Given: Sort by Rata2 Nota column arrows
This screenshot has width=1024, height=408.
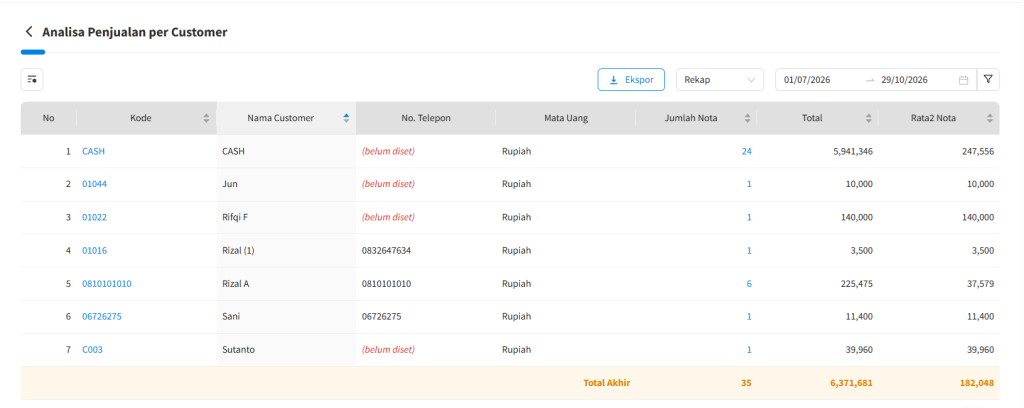Looking at the screenshot, I should [x=989, y=118].
